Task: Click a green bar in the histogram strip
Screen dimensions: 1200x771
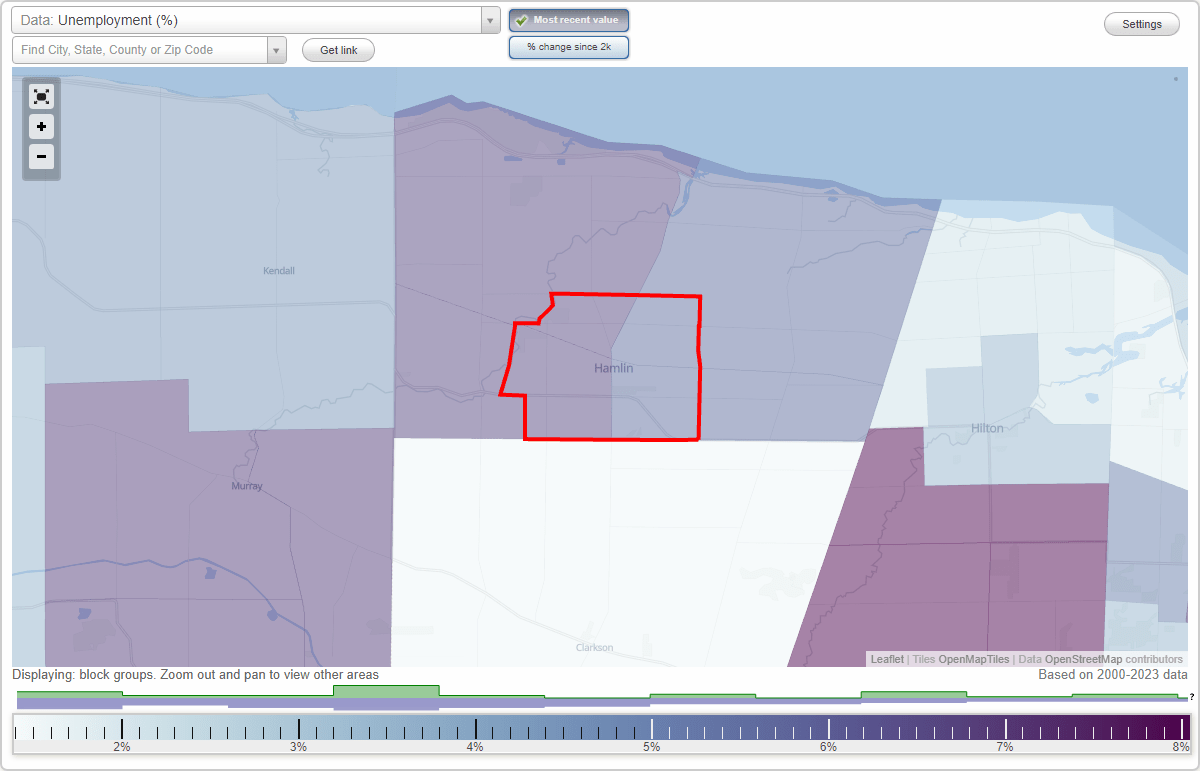Action: pyautogui.click(x=386, y=691)
